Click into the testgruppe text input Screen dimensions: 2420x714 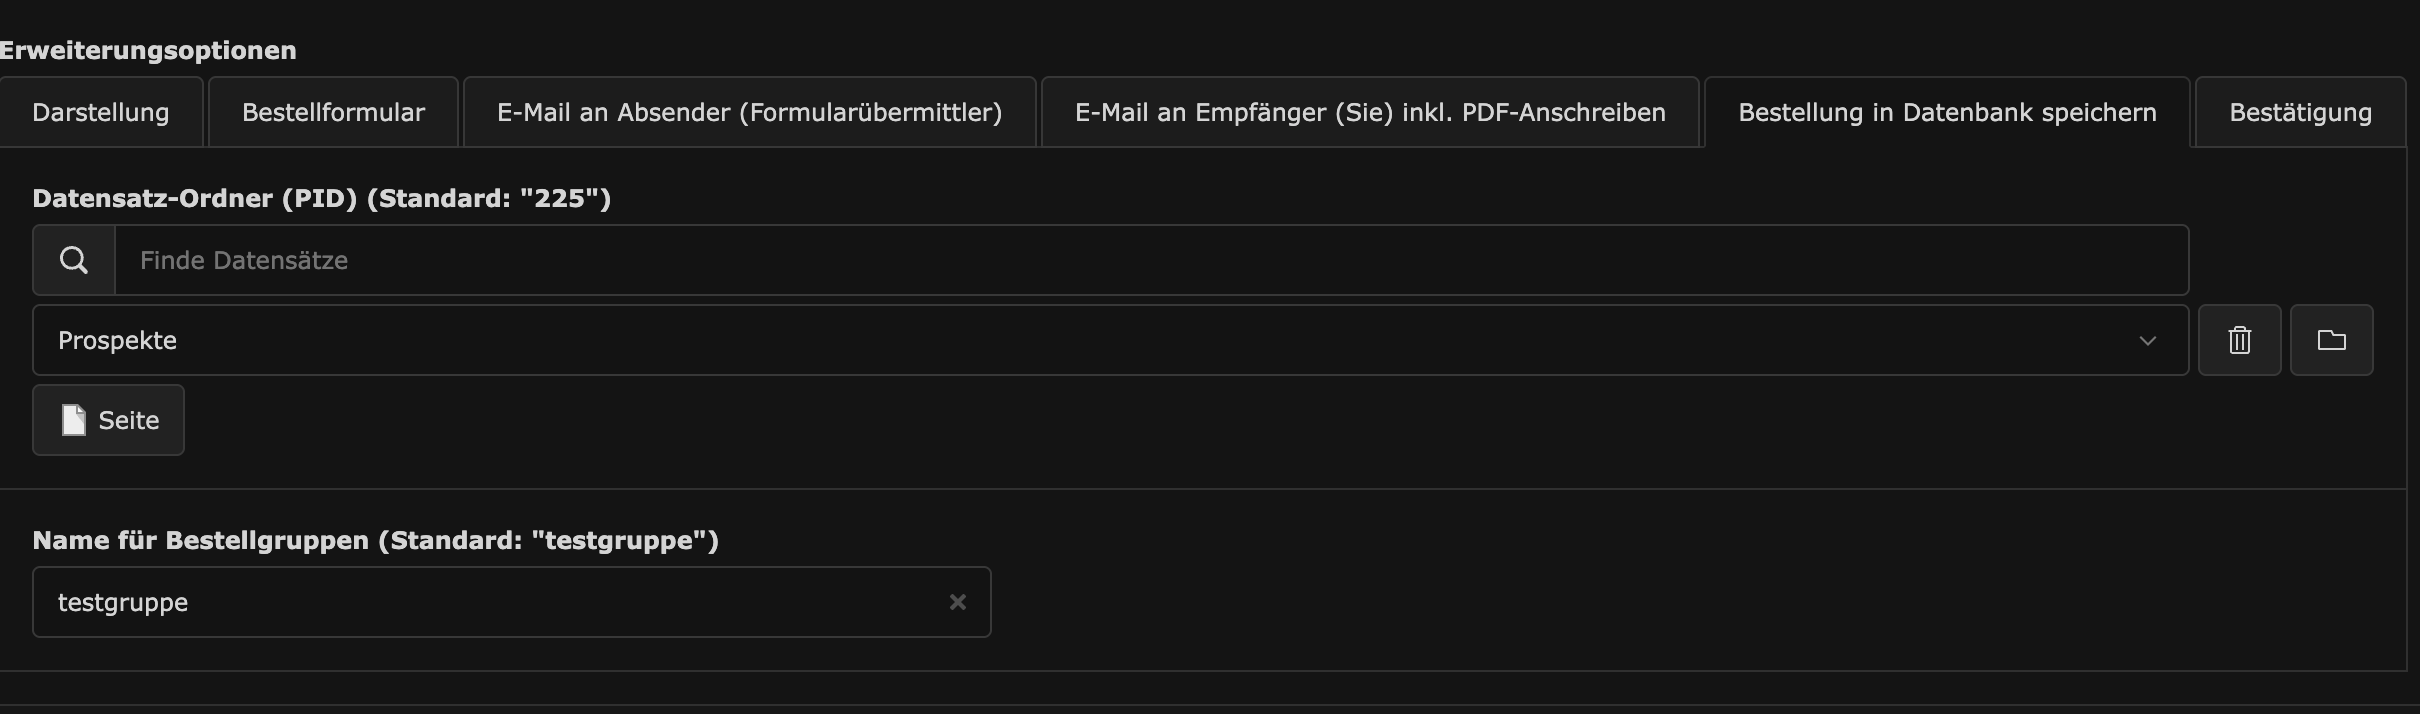point(490,602)
